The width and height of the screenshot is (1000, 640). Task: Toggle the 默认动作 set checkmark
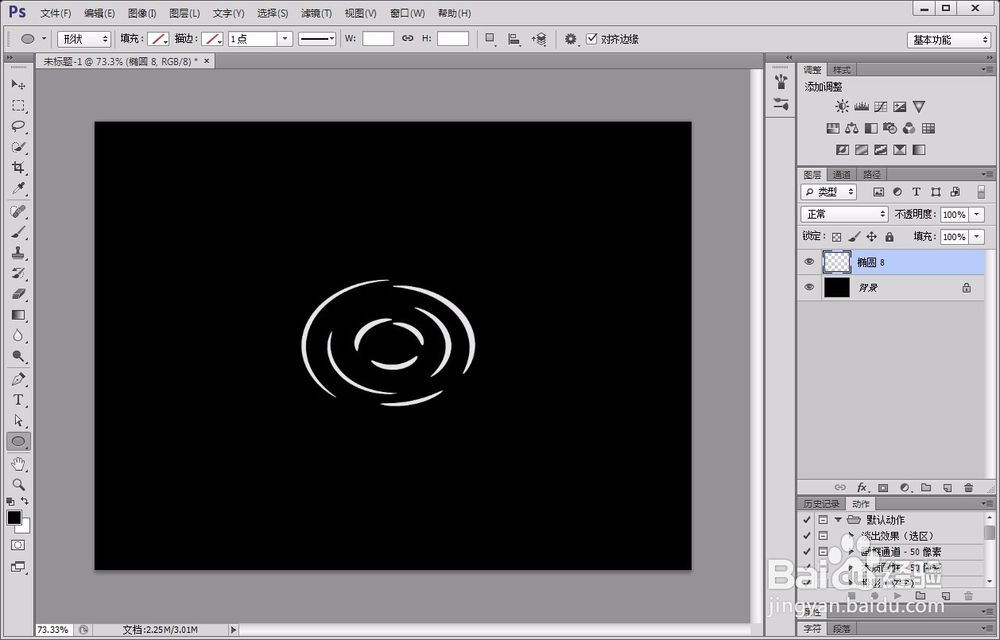pyautogui.click(x=807, y=520)
